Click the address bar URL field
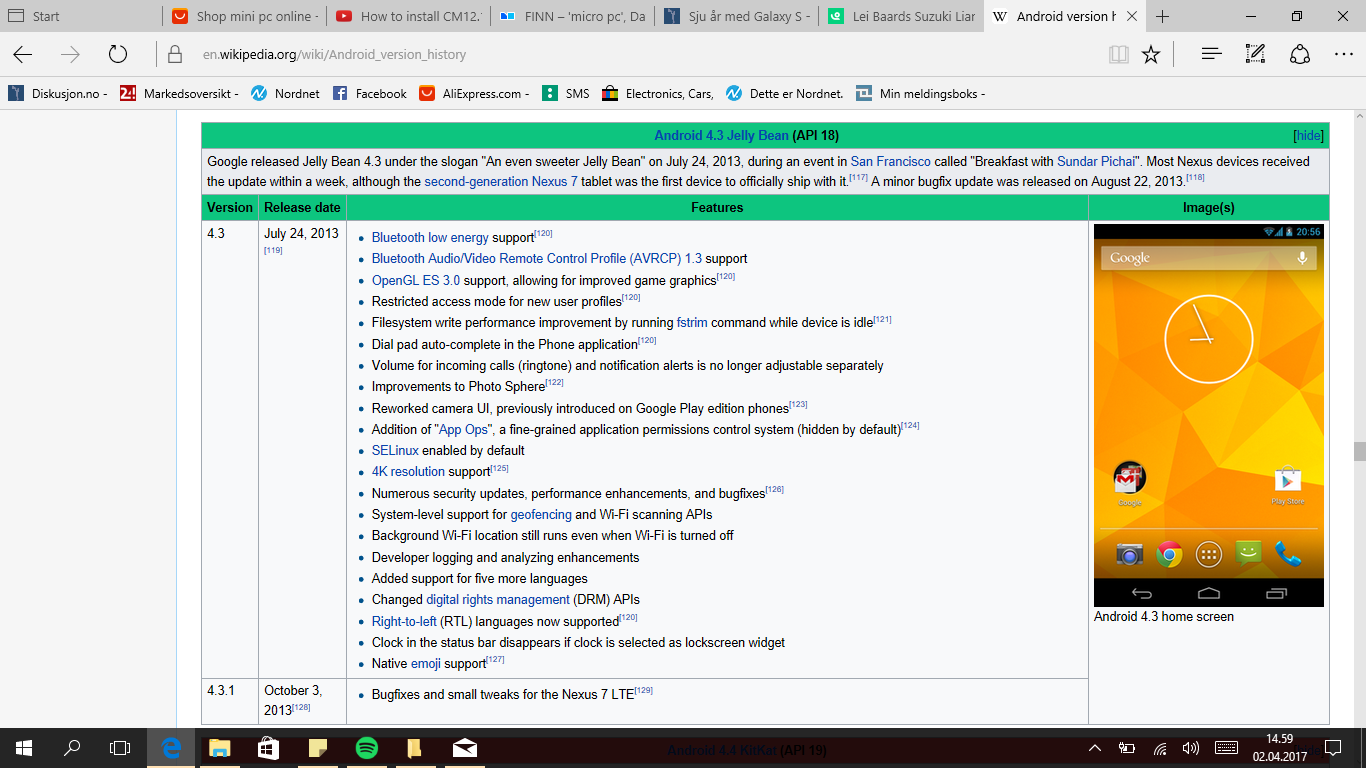The height and width of the screenshot is (768, 1366). coord(630,55)
